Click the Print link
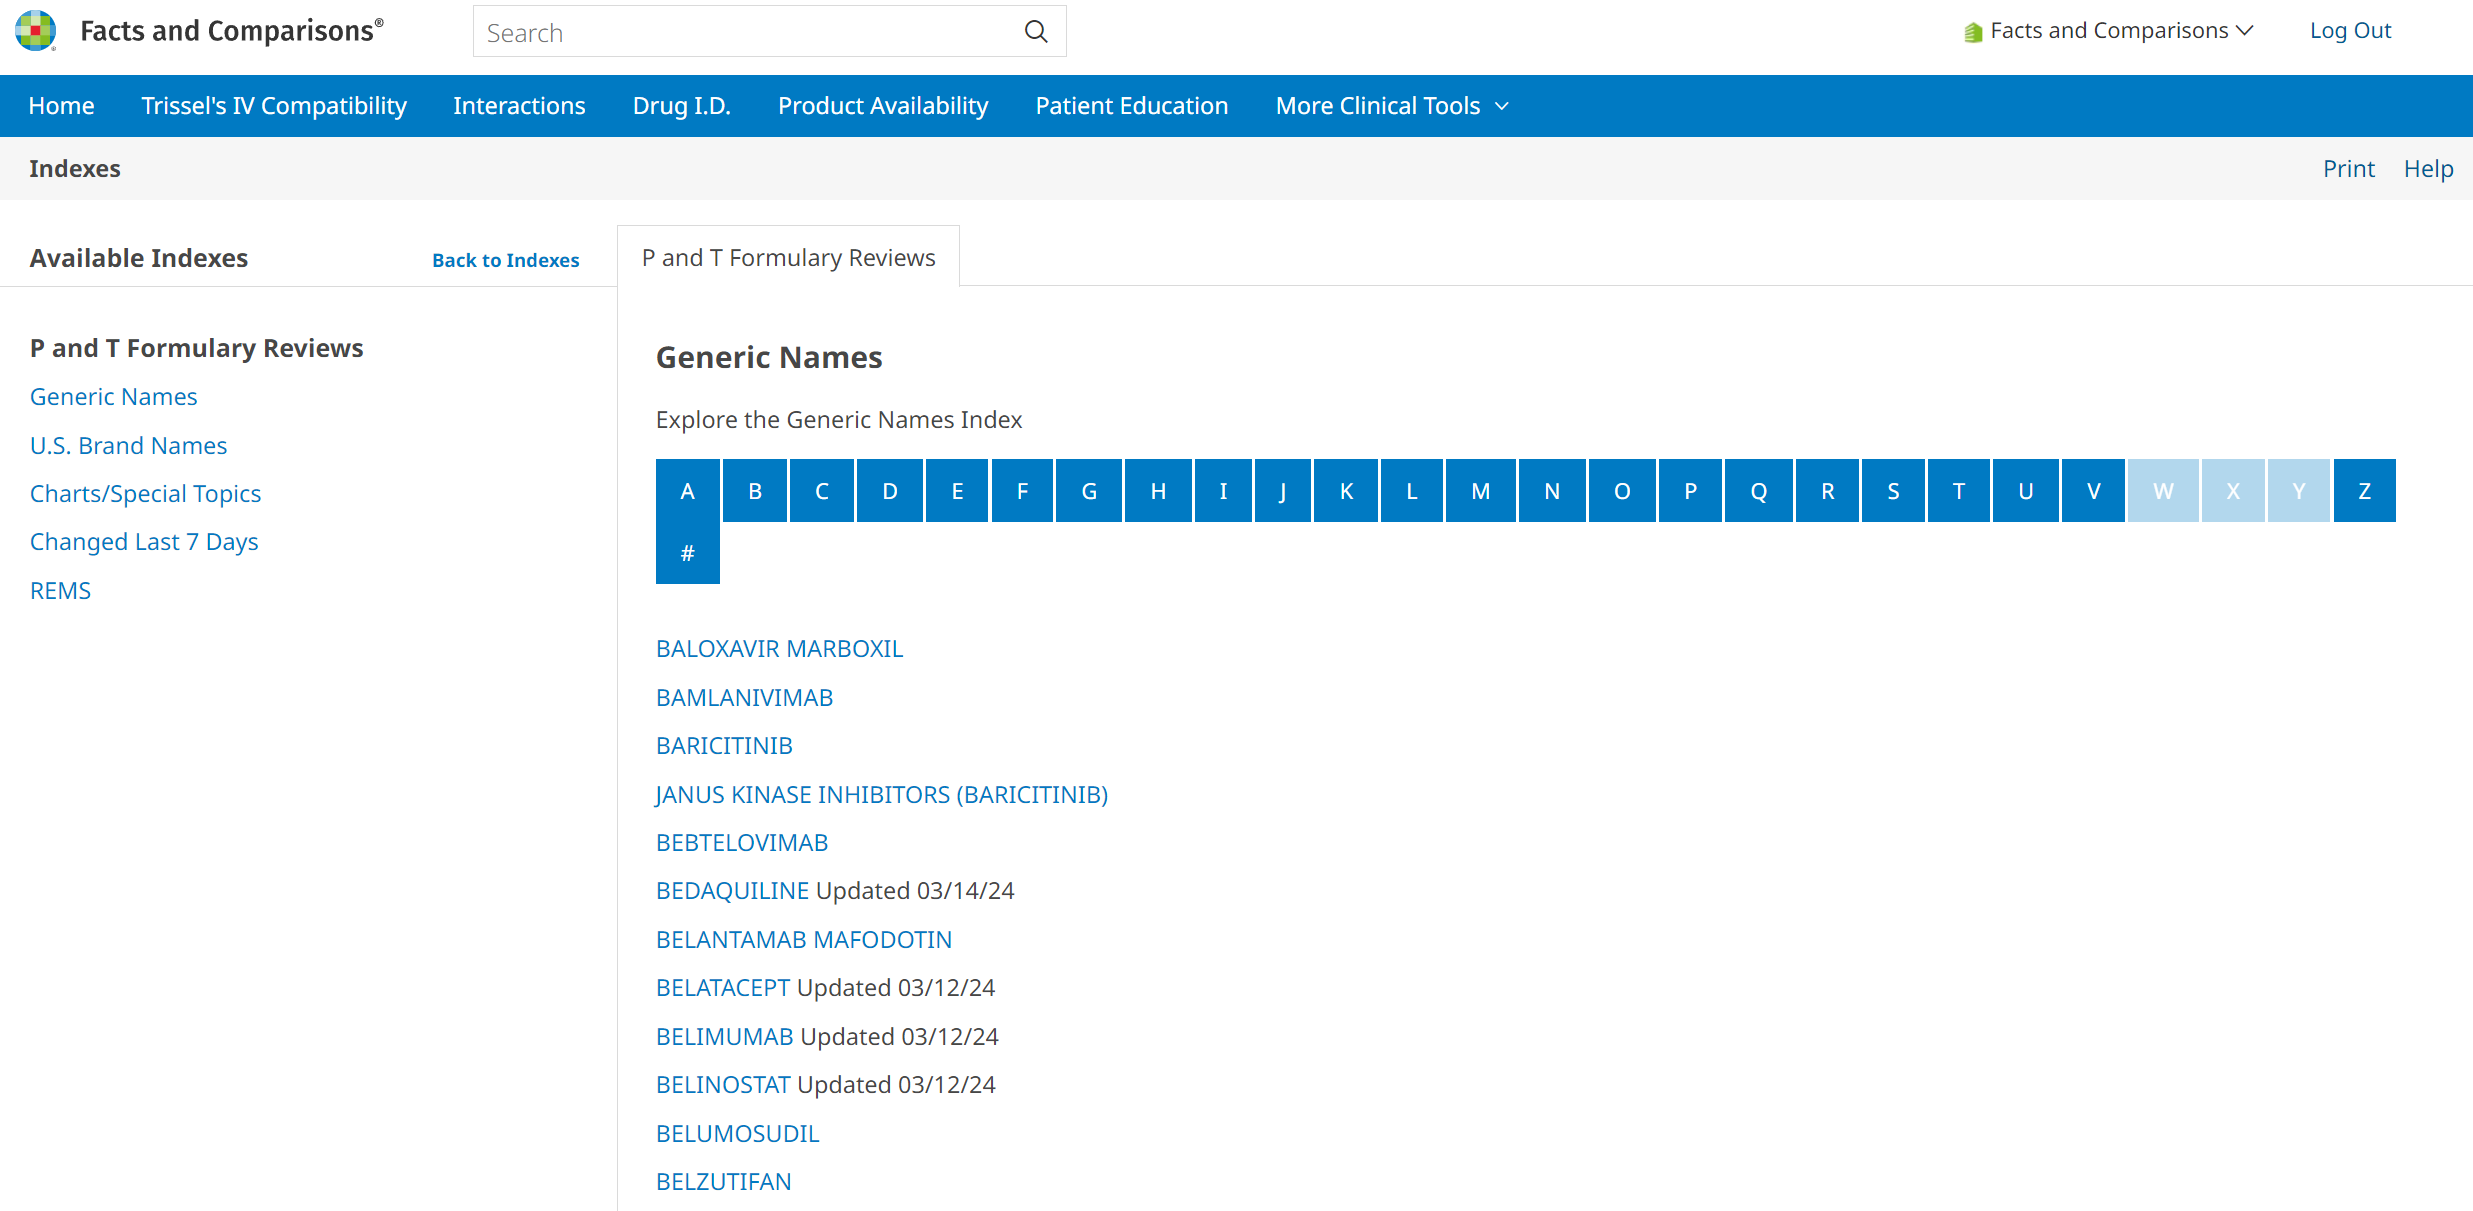The width and height of the screenshot is (2473, 1211). point(2348,169)
